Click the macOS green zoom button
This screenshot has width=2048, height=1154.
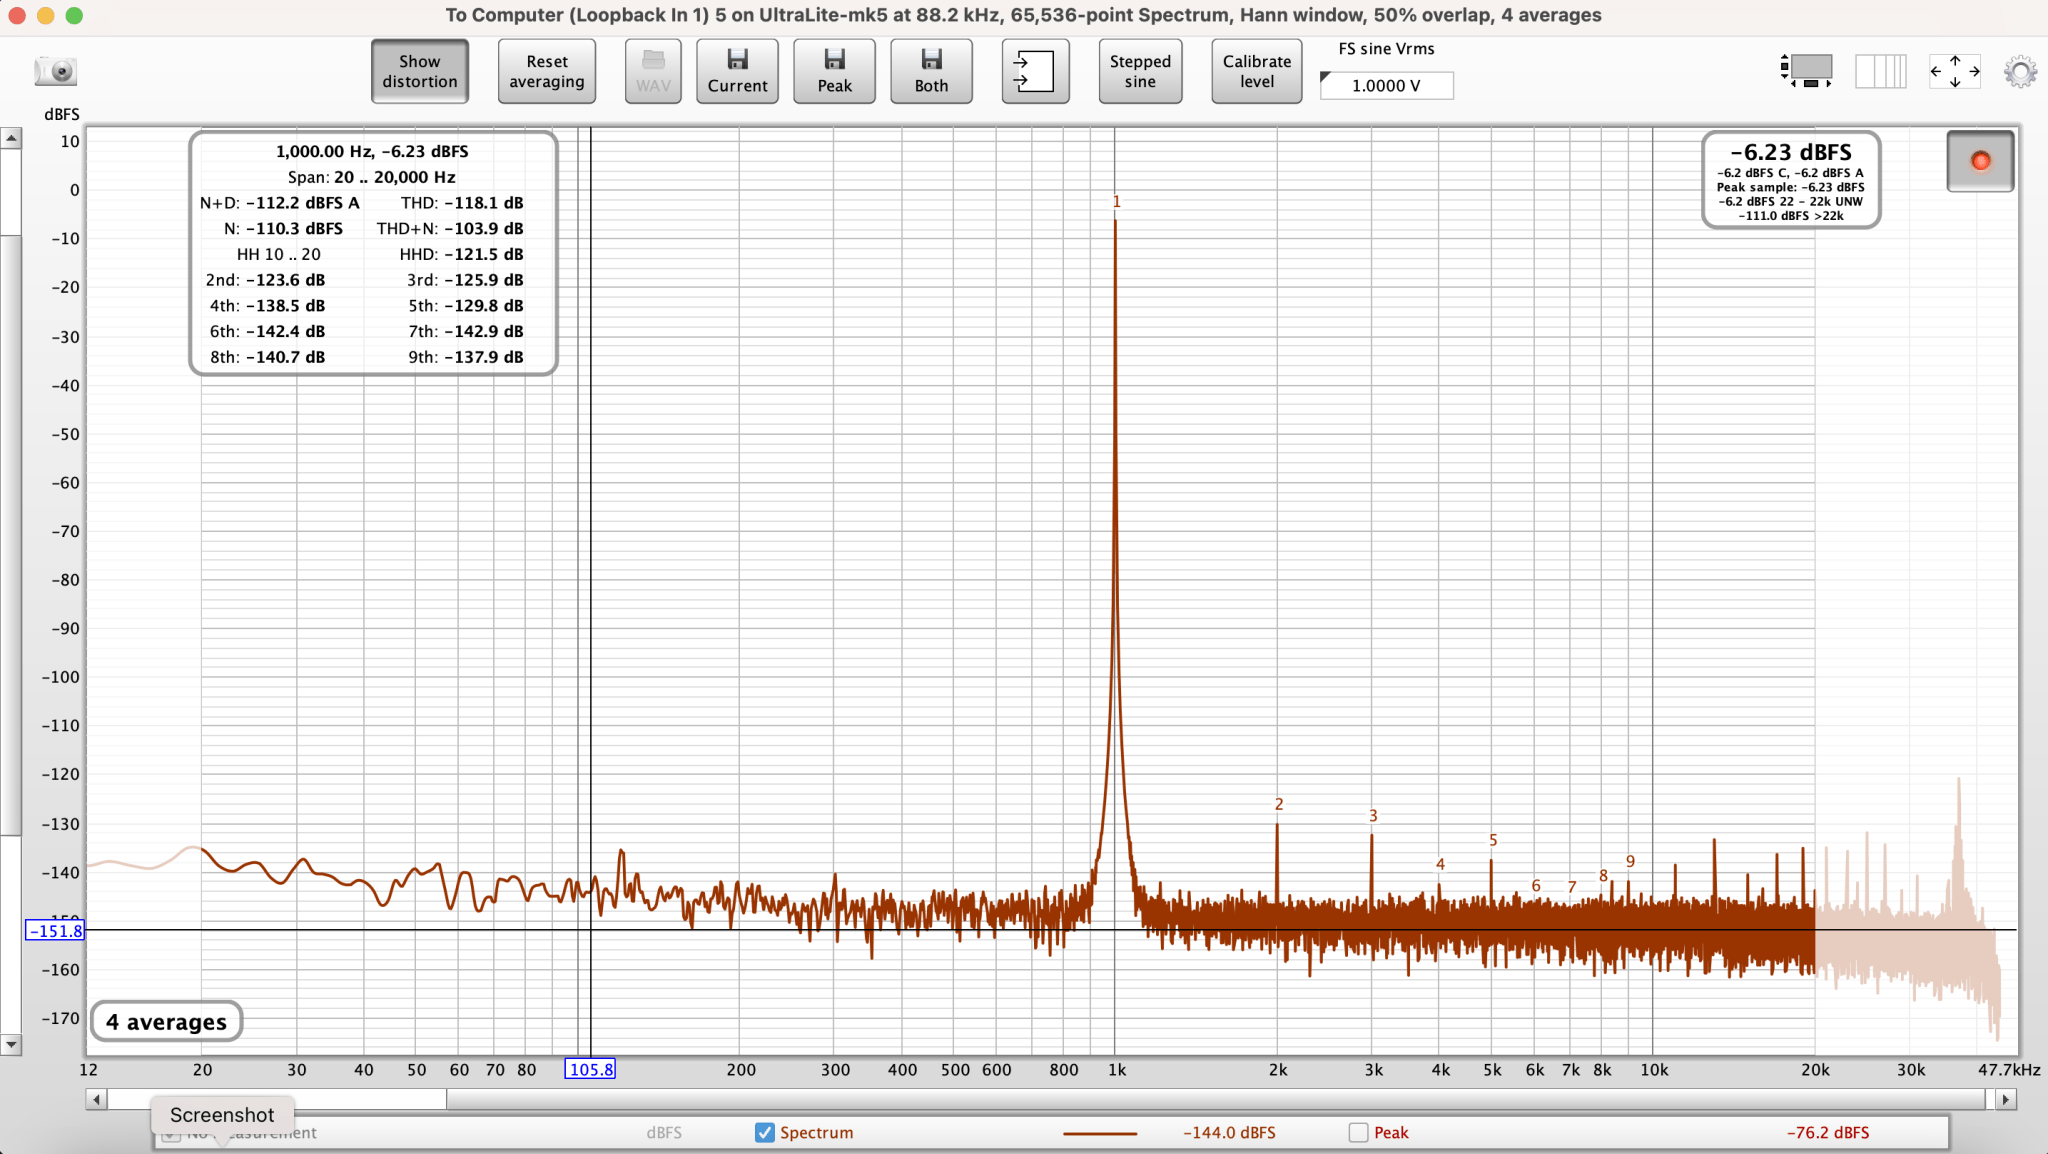coord(74,15)
